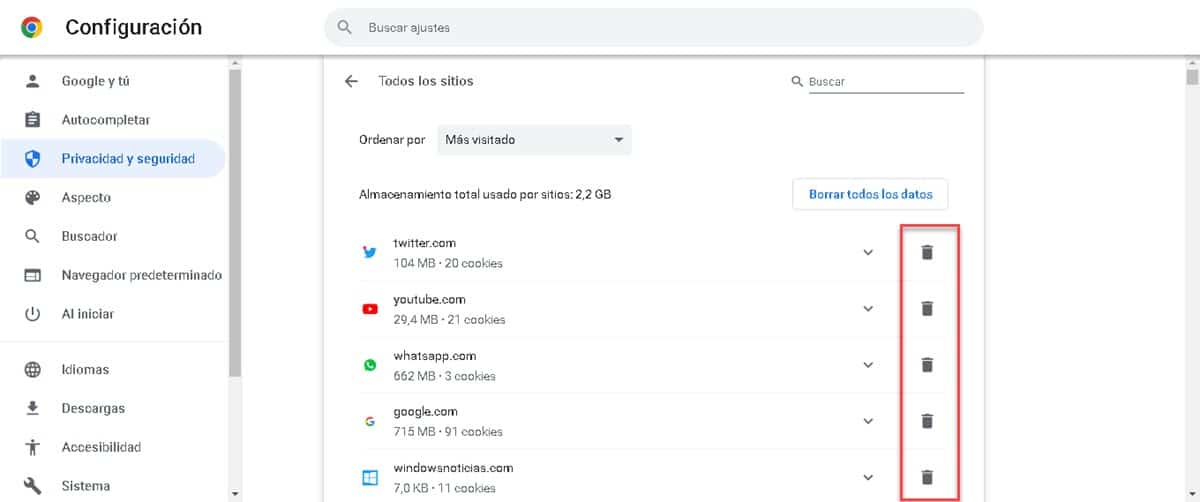Screen dimensions: 1200x502
Task: Click the Chrome logo in the header
Action: 32,28
